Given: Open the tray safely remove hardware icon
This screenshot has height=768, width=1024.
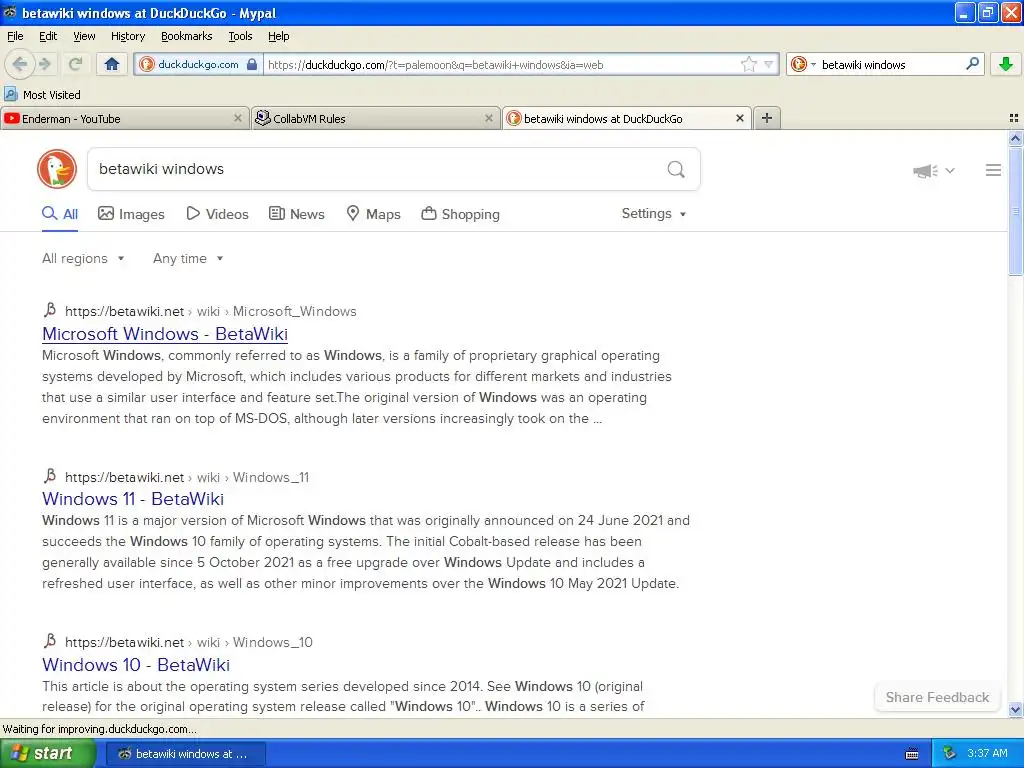Looking at the screenshot, I should 950,754.
